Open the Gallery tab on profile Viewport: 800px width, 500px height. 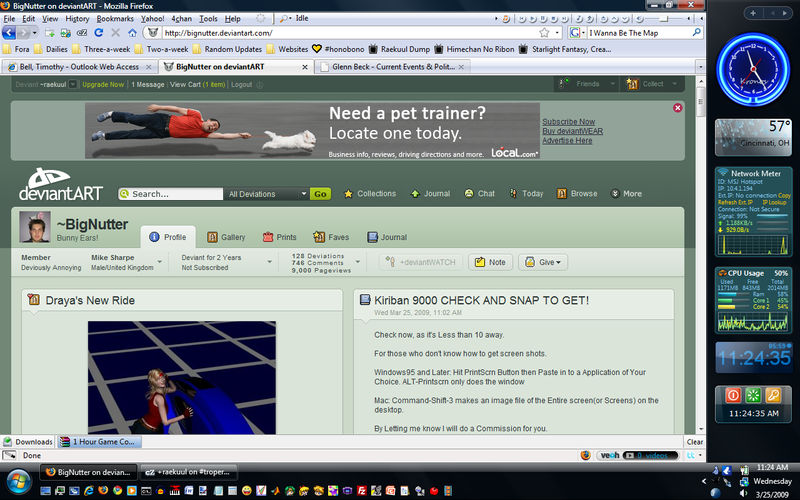click(x=227, y=237)
